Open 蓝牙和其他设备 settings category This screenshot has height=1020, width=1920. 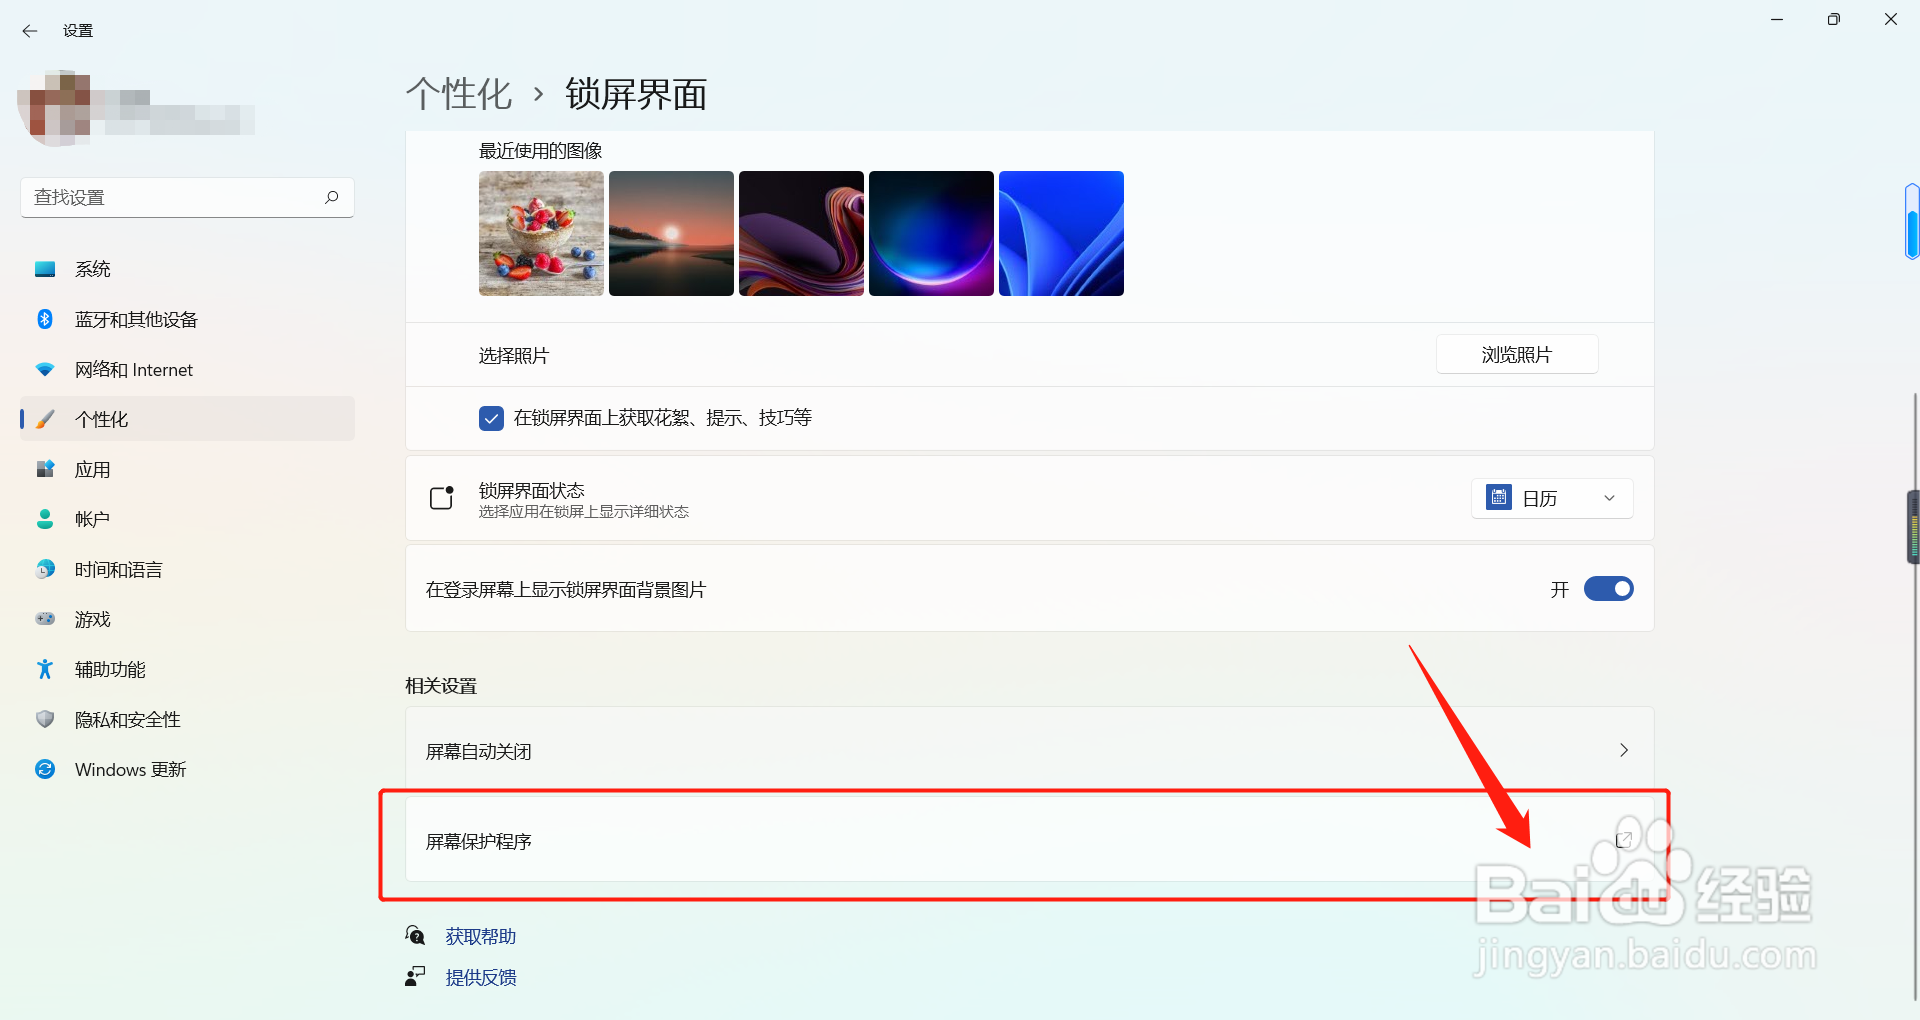[x=188, y=319]
